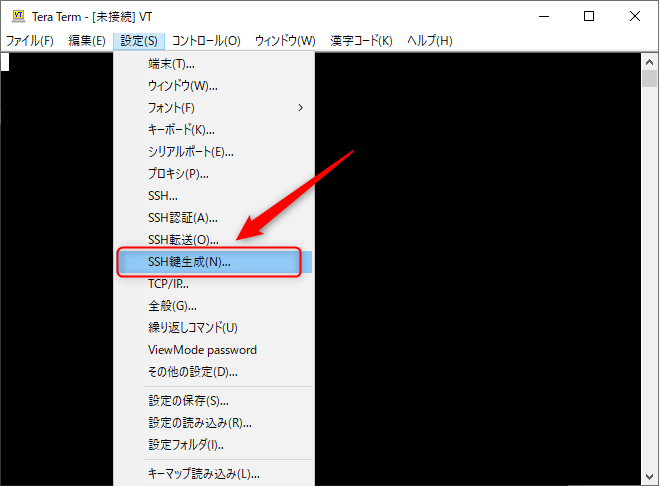Select SSH転送(O)... menu item

[183, 239]
